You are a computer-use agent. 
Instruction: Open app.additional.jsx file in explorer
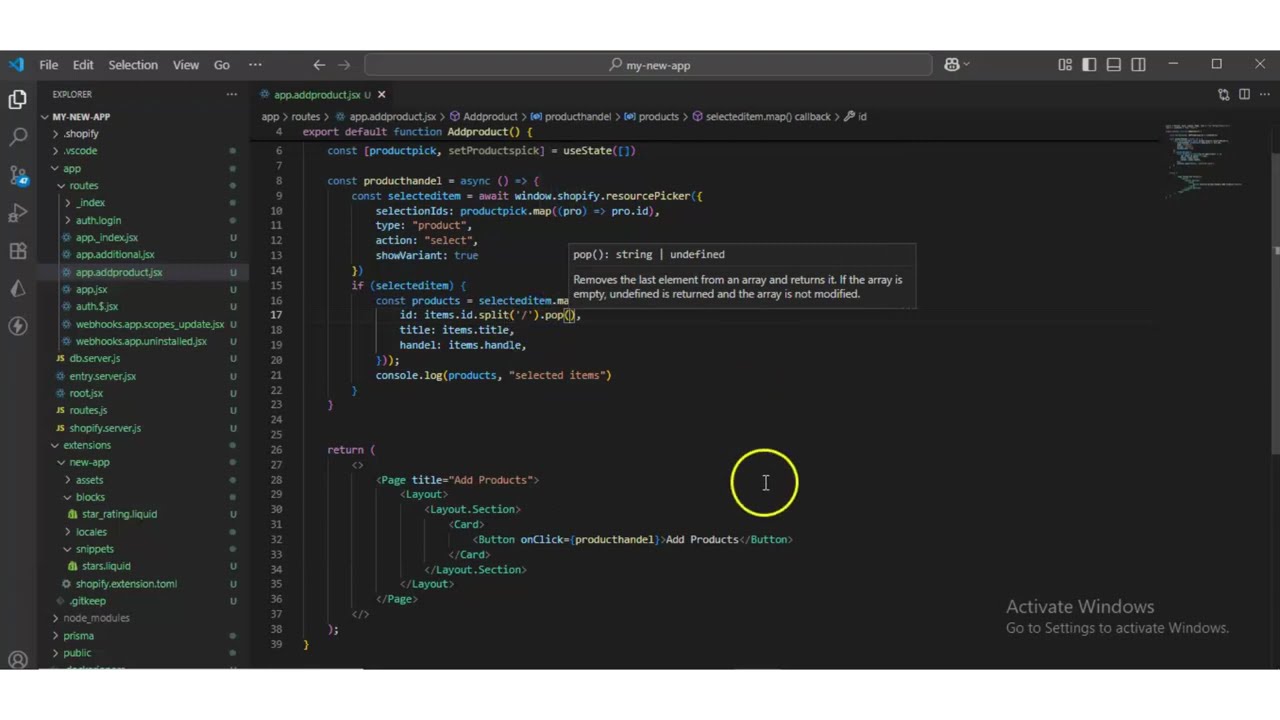click(115, 254)
